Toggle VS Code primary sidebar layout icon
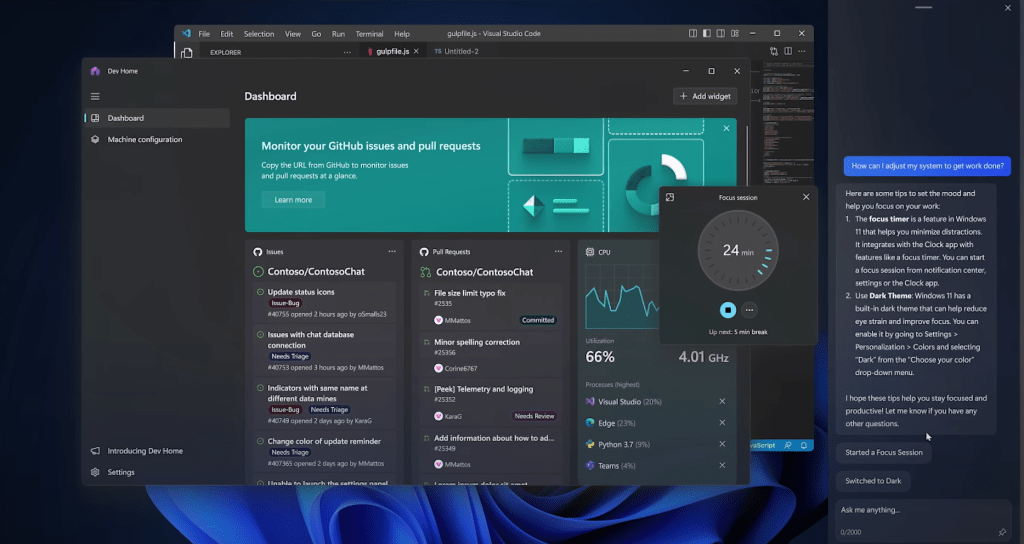This screenshot has width=1024, height=544. [706, 33]
